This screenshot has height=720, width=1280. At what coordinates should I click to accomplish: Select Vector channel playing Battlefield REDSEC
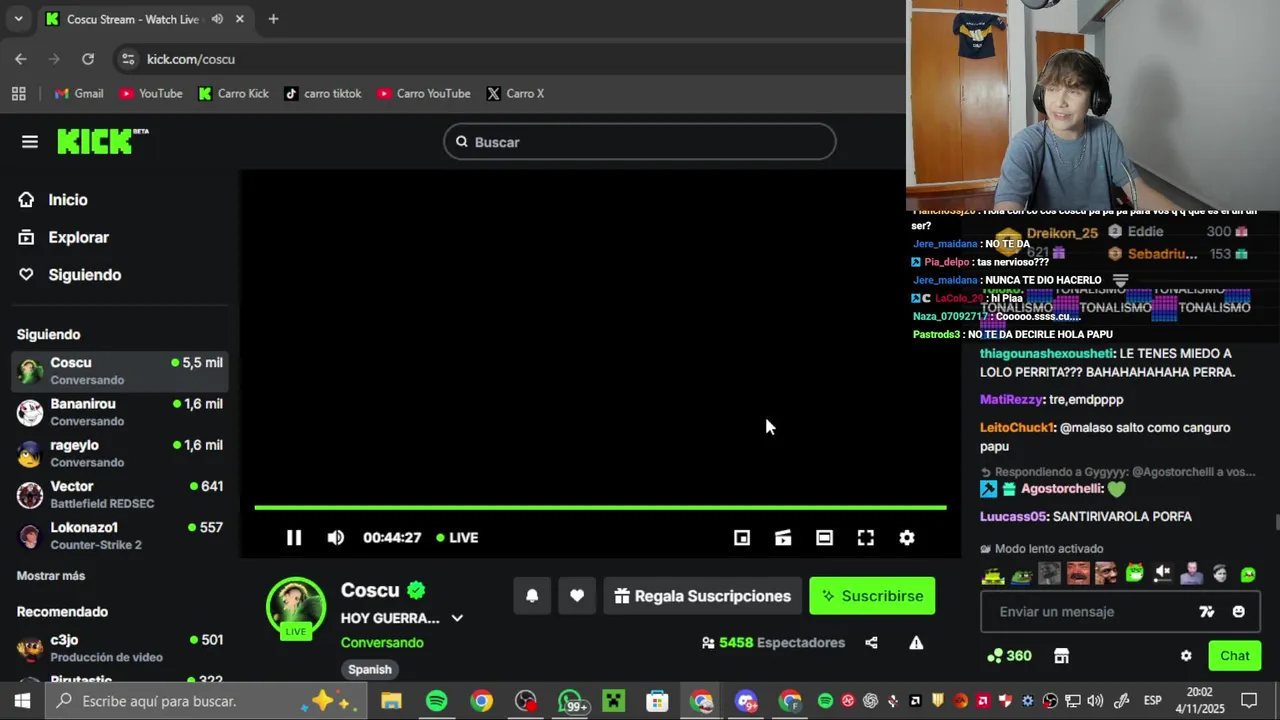[120, 494]
